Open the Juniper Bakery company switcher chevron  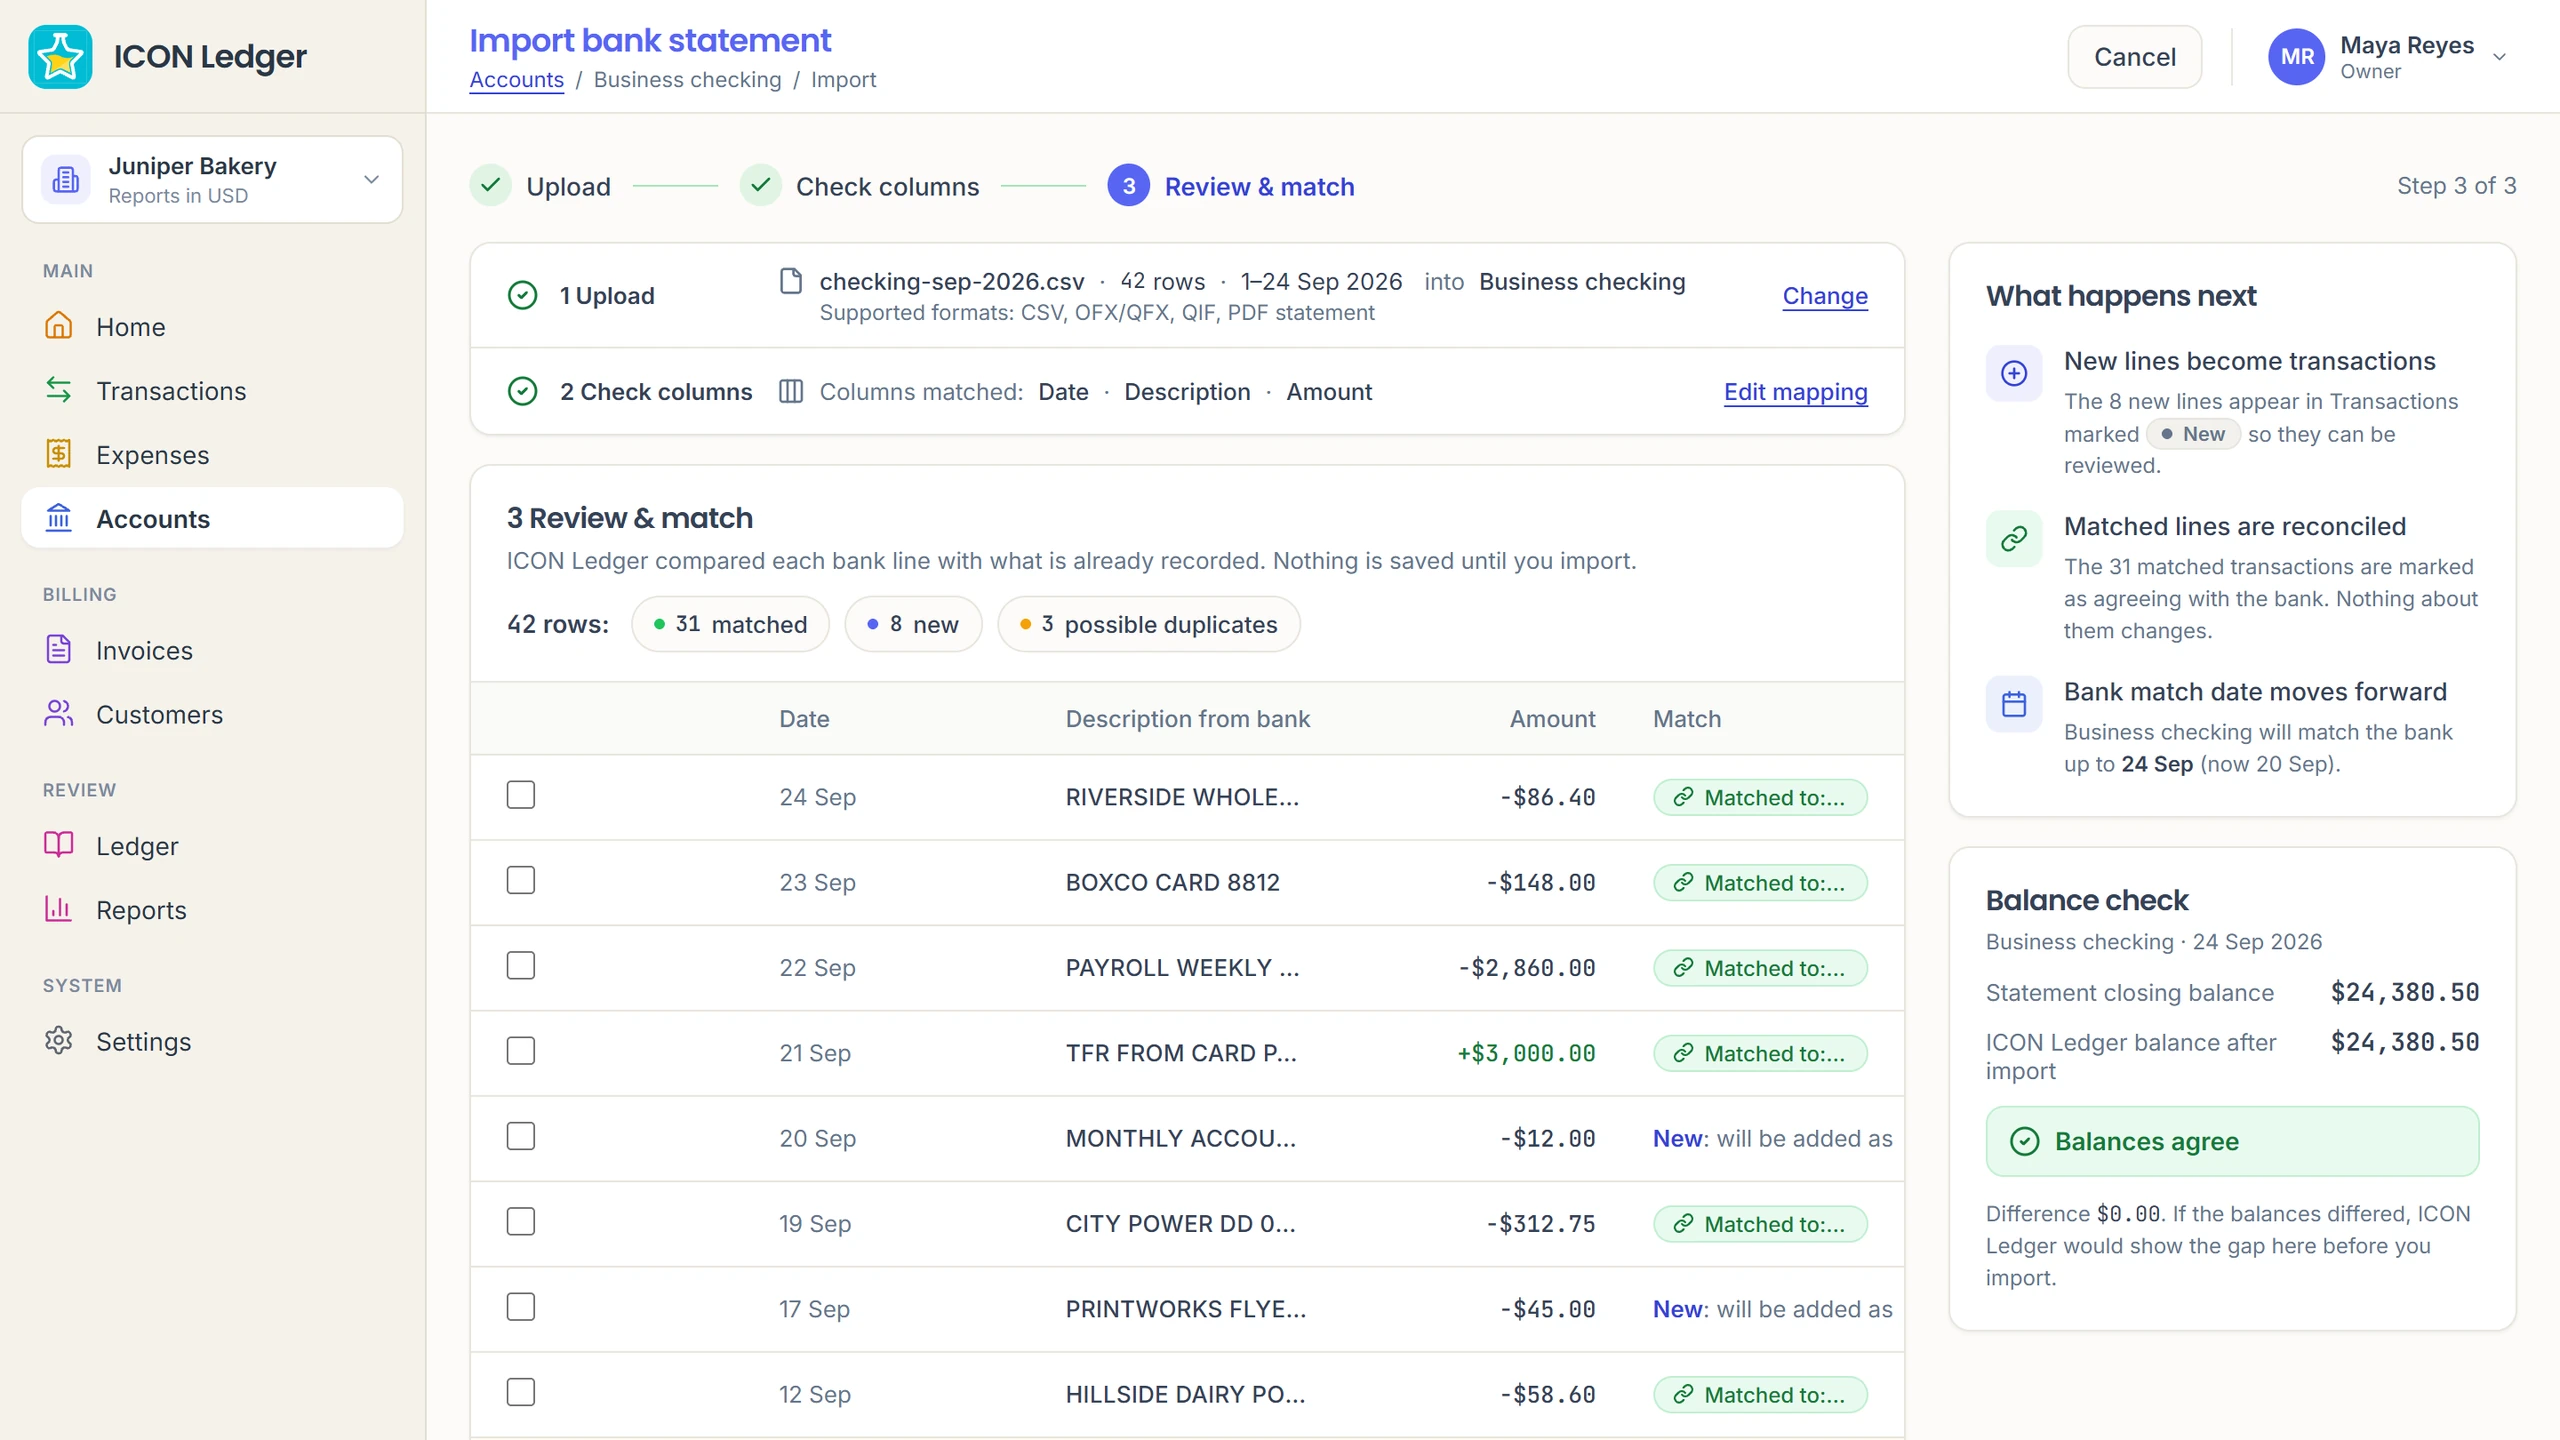tap(372, 180)
